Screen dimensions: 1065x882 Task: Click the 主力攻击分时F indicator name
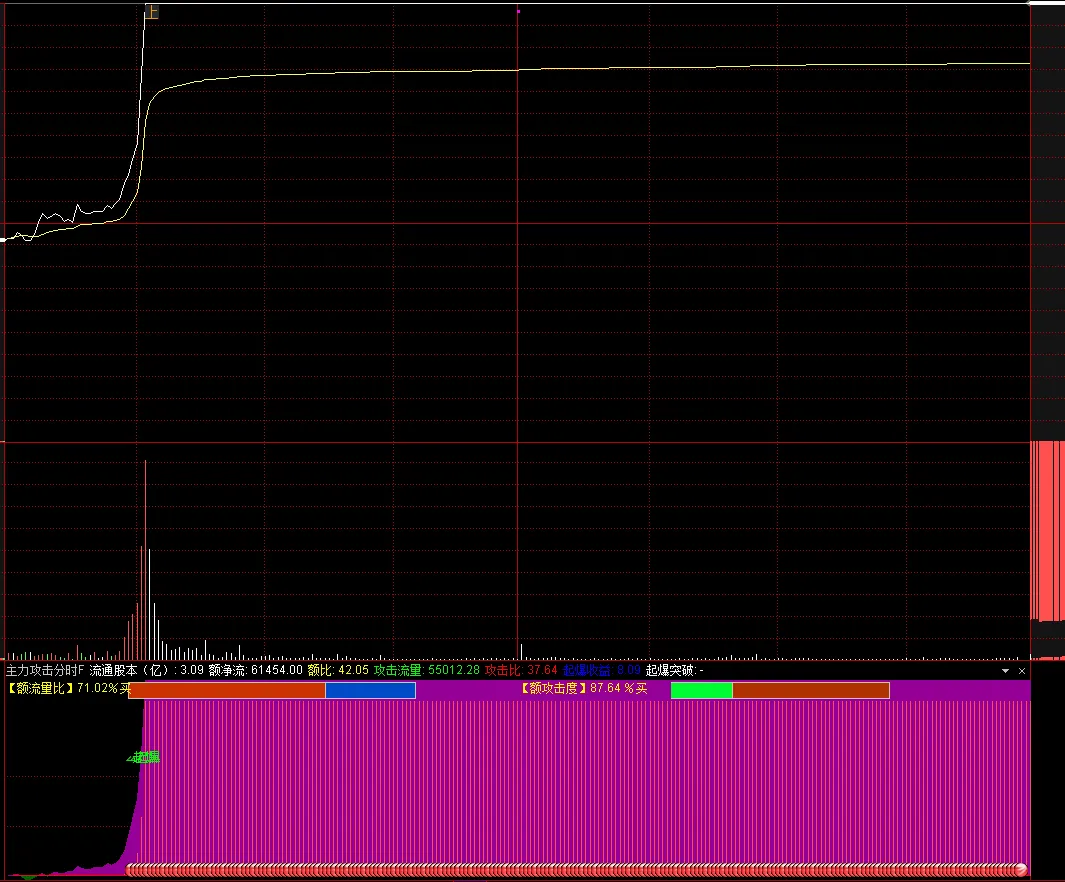click(x=45, y=670)
